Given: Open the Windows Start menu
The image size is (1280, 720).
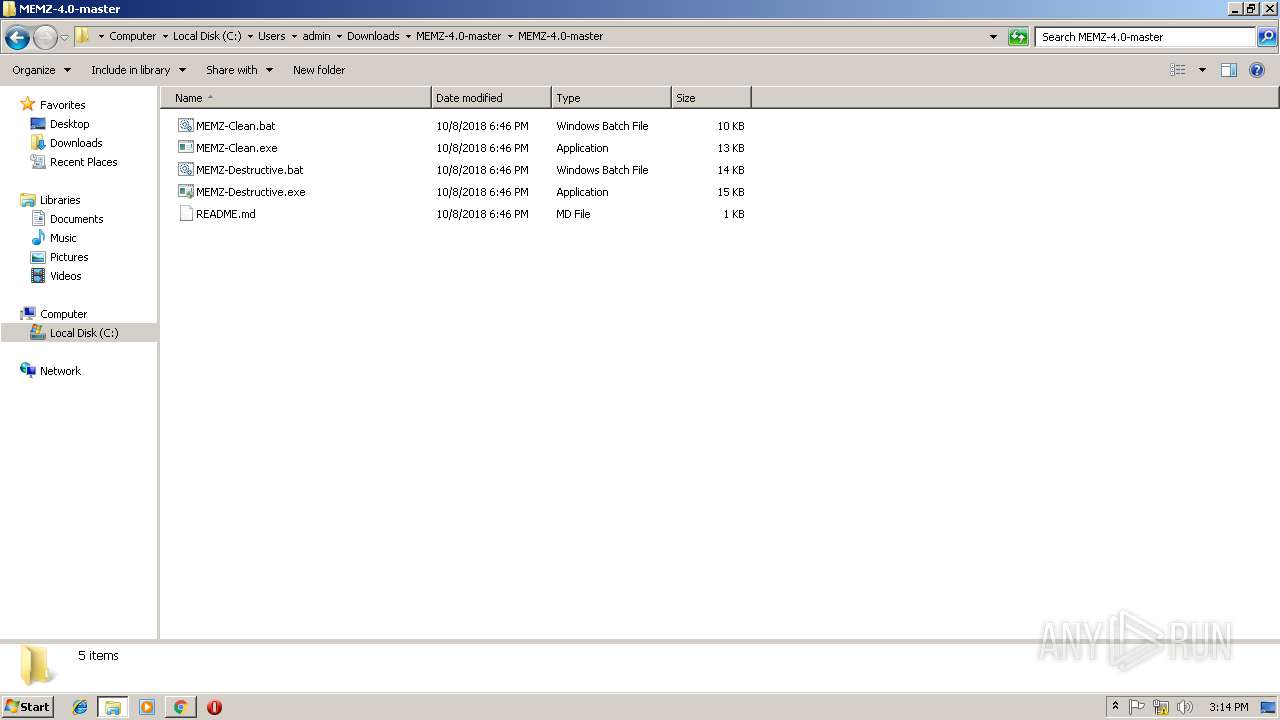Looking at the screenshot, I should click(28, 707).
